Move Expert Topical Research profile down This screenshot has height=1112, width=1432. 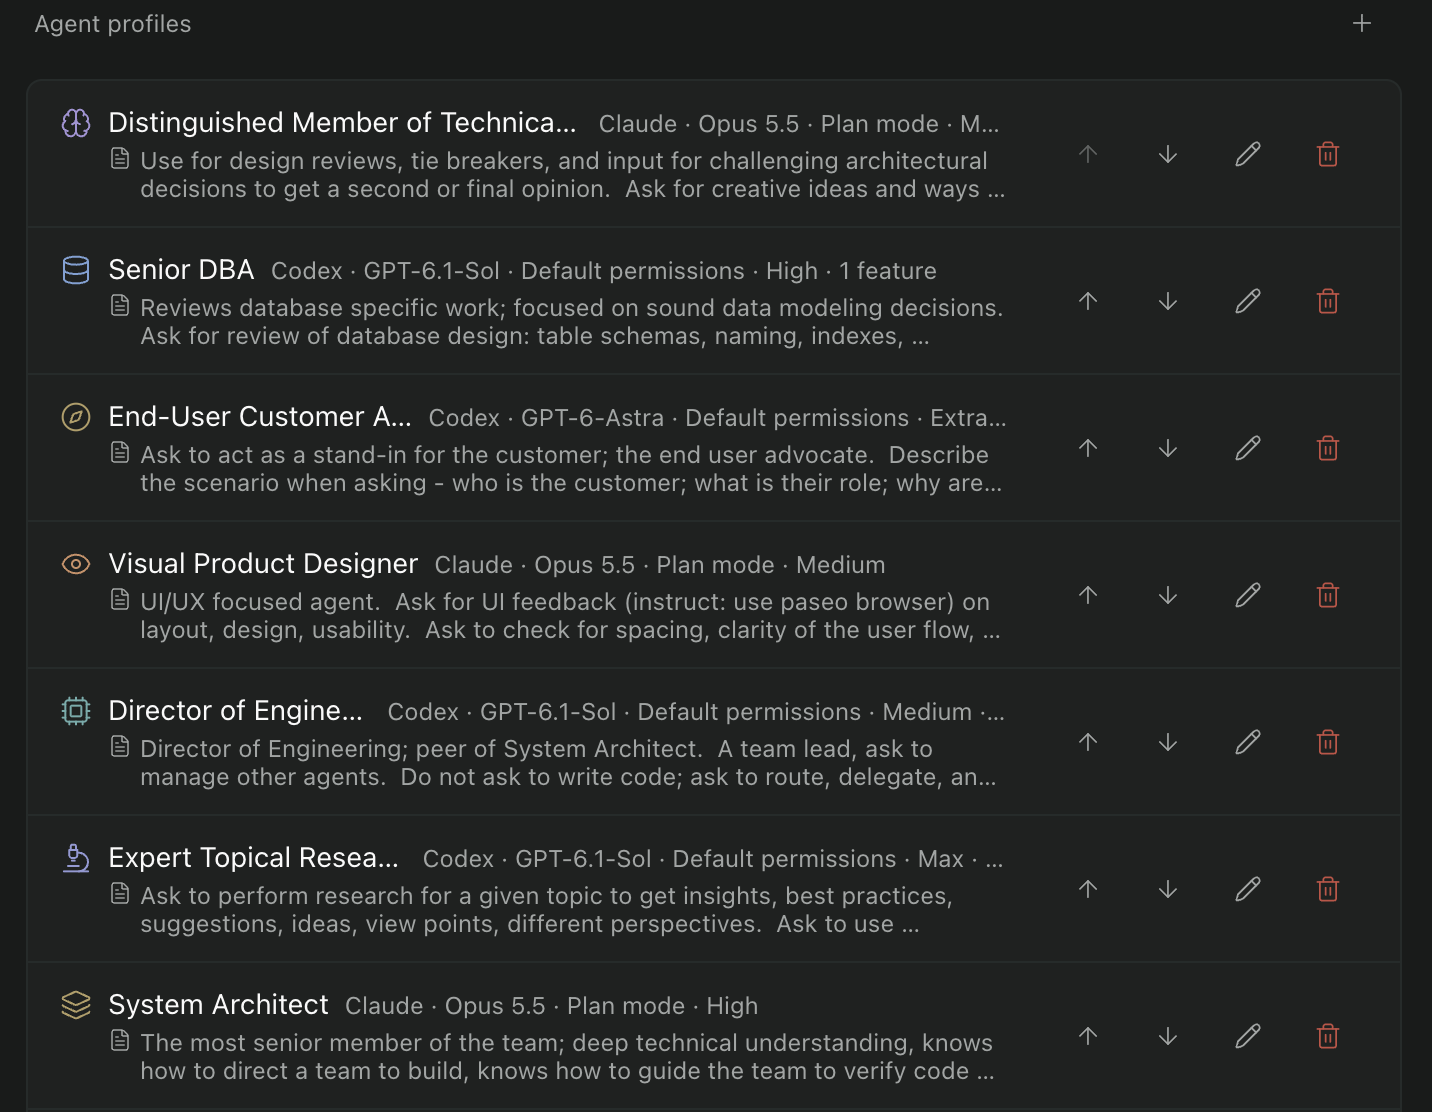1168,889
